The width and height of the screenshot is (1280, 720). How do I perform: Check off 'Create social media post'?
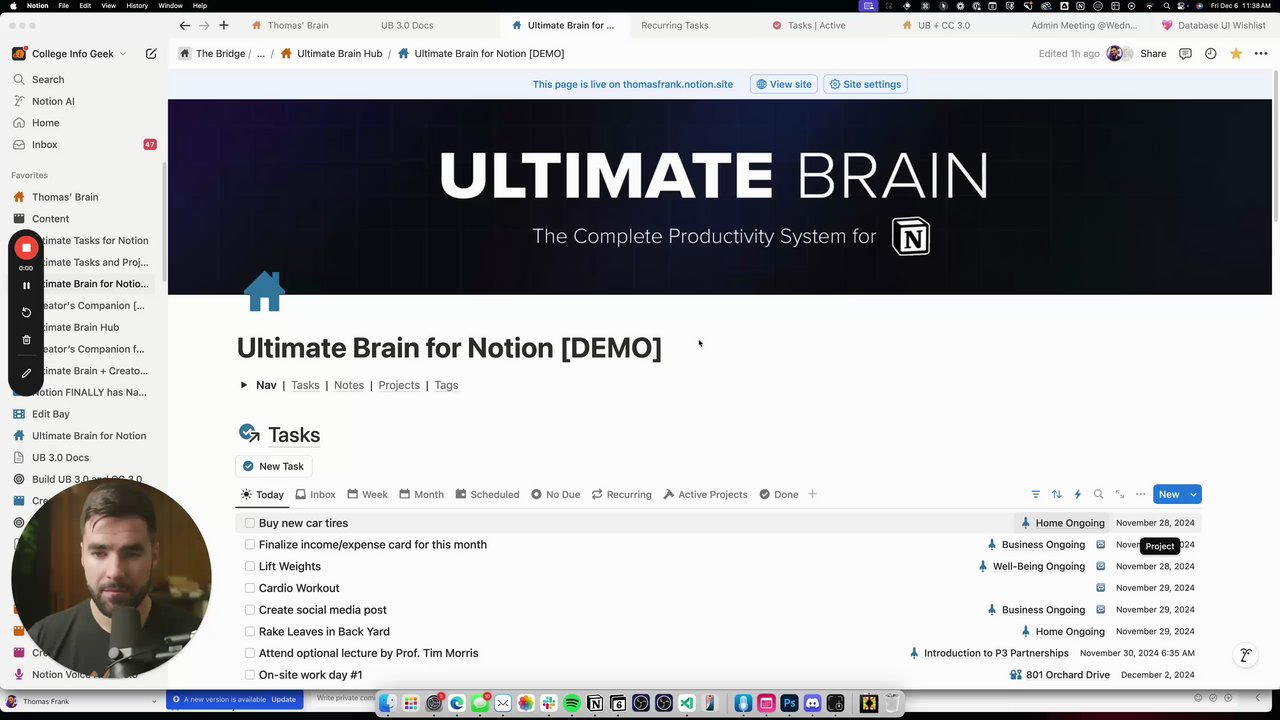pos(250,610)
